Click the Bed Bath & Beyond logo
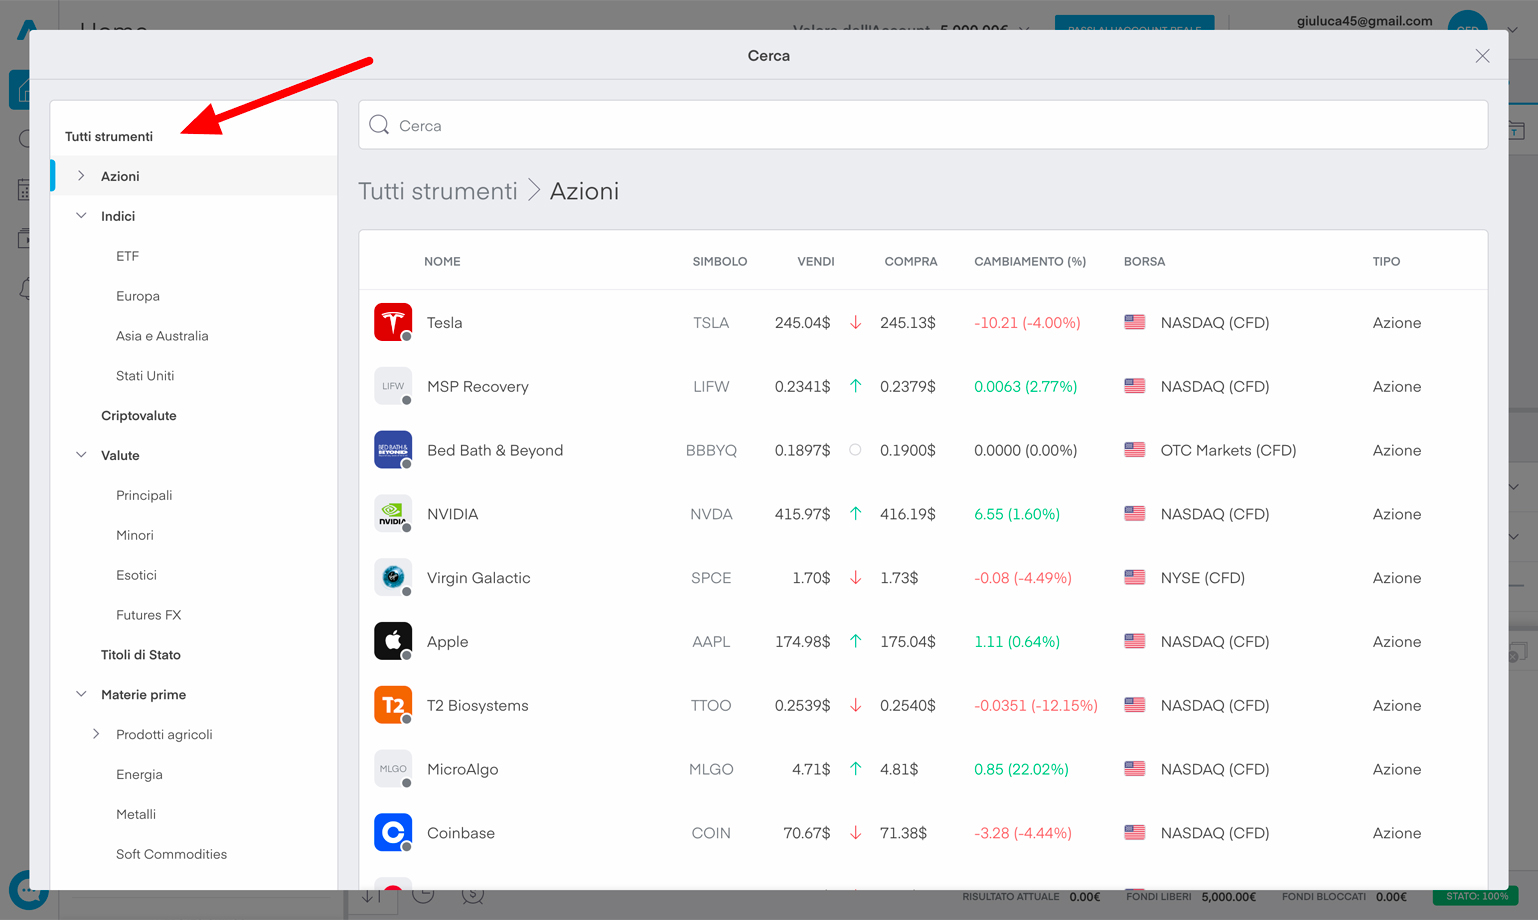 pyautogui.click(x=393, y=450)
